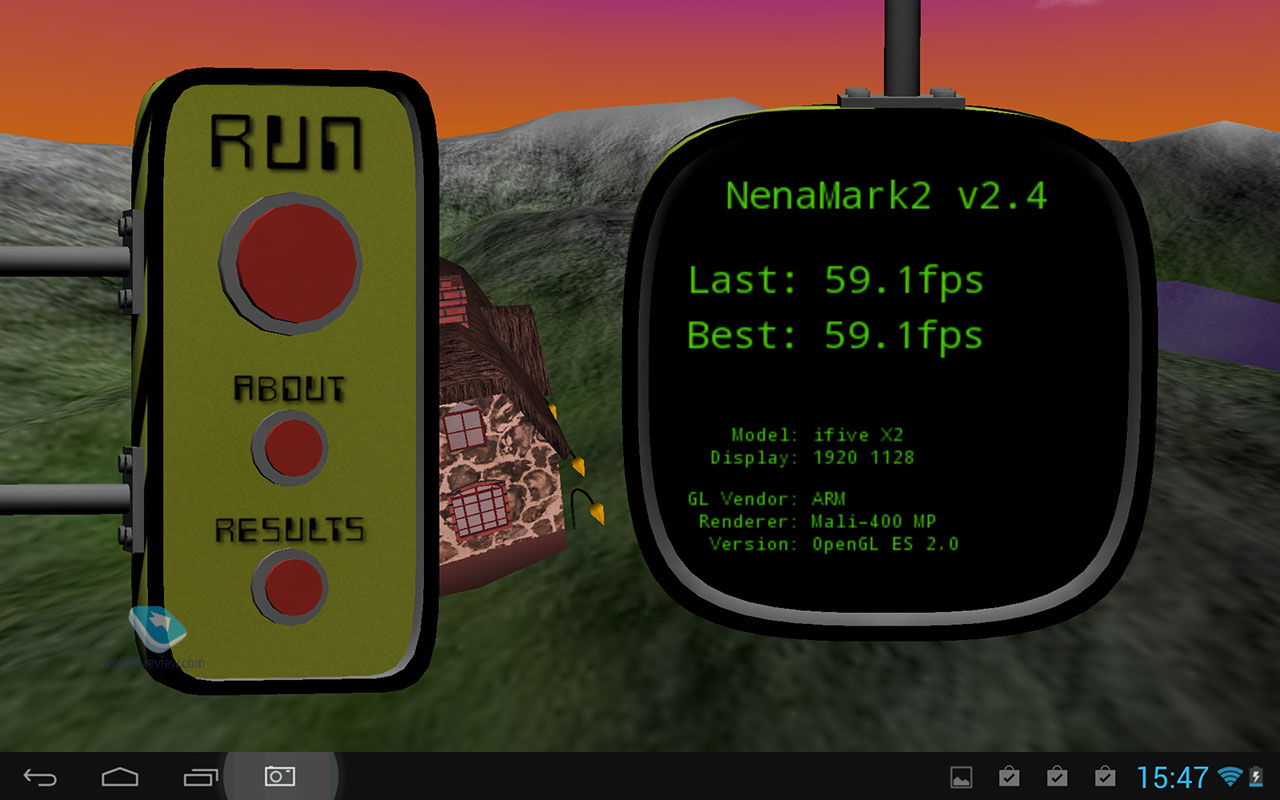Image resolution: width=1280 pixels, height=800 pixels.
Task: Select the 'Best: 59.1fps' result line
Action: [836, 335]
